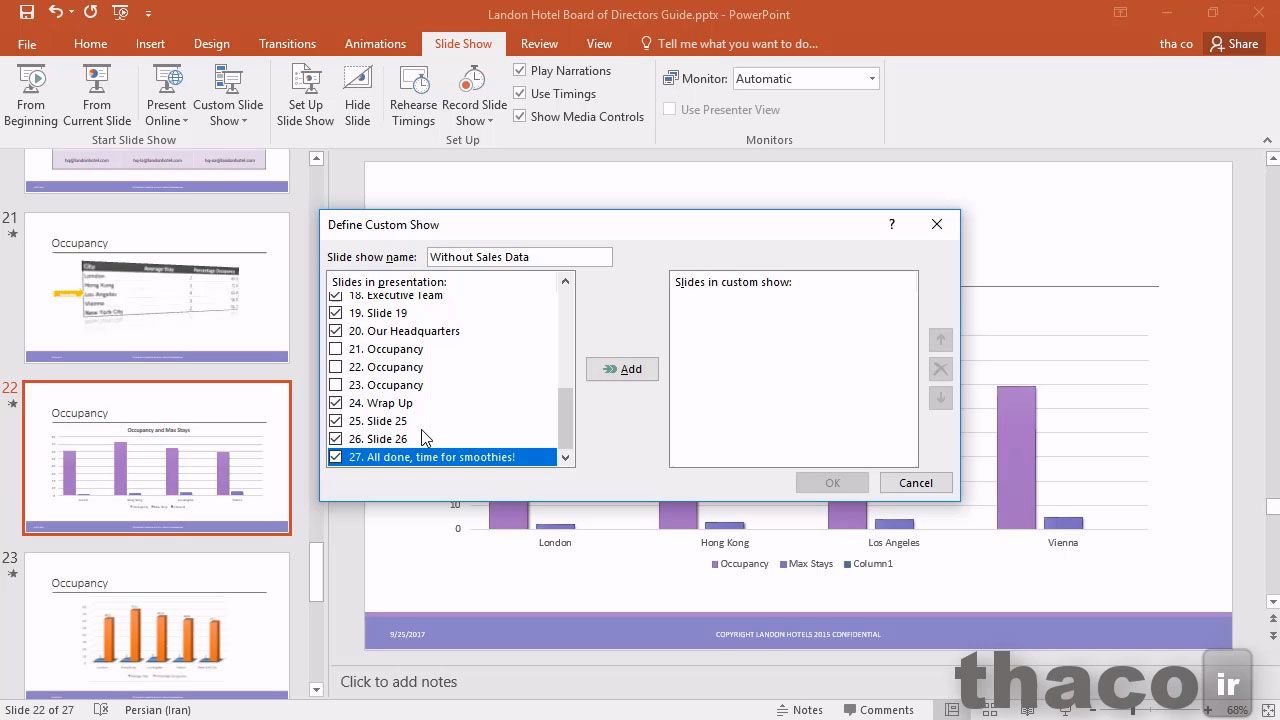
Task: Open Custom Slide Show menu
Action: 228,96
